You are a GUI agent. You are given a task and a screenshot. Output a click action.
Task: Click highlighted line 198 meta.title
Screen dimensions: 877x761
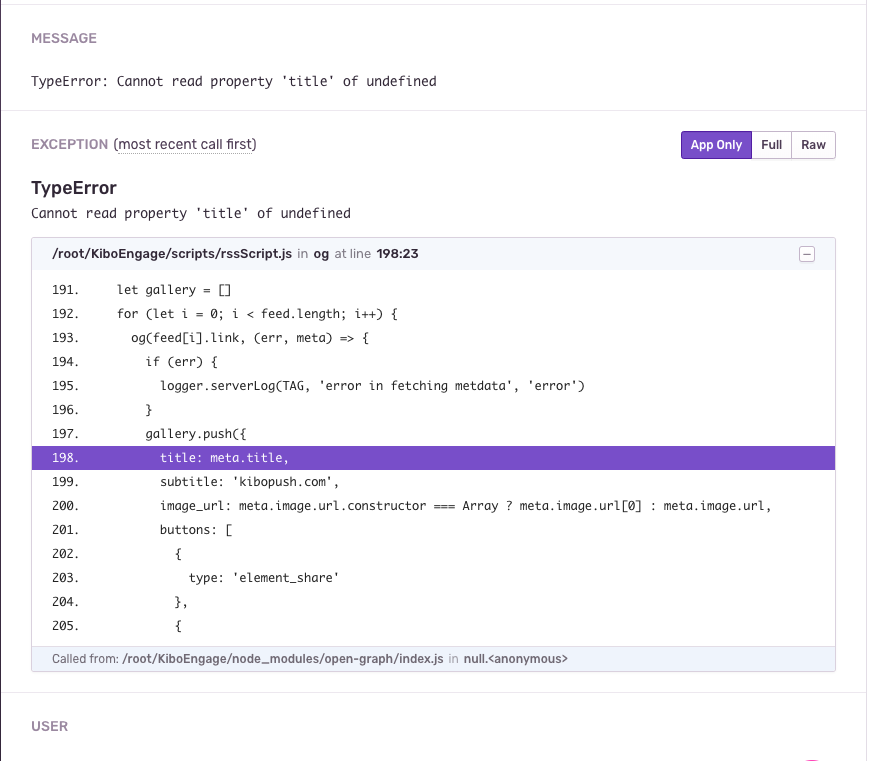[x=433, y=458]
